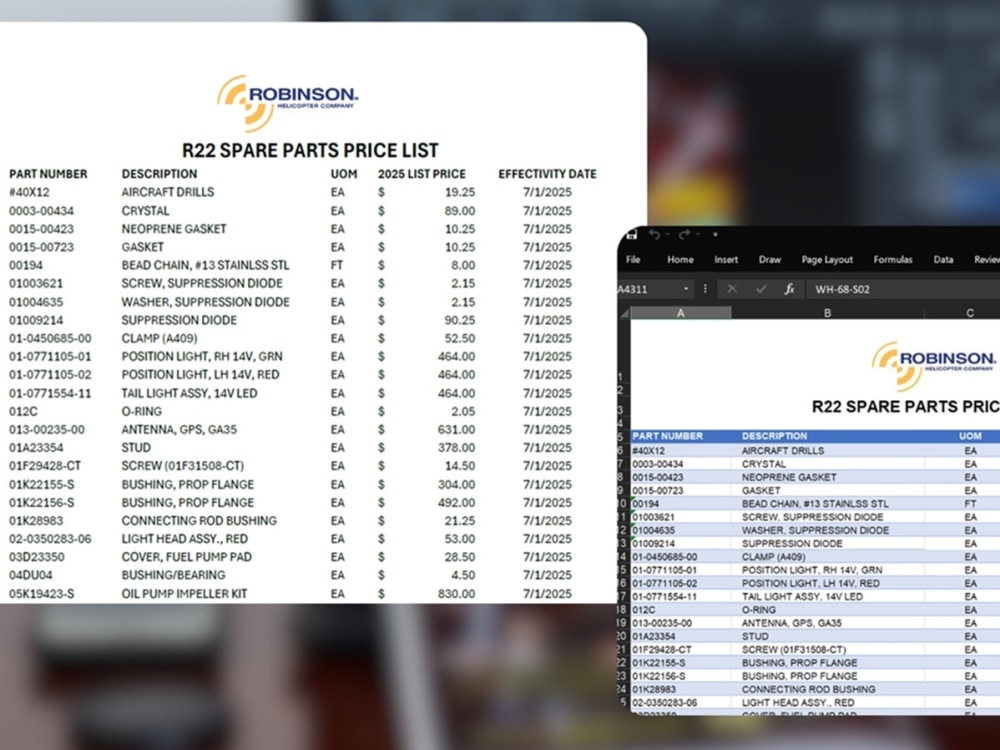The image size is (1000, 750).
Task: Switch to the Draw ribbon tab
Action: (770, 260)
